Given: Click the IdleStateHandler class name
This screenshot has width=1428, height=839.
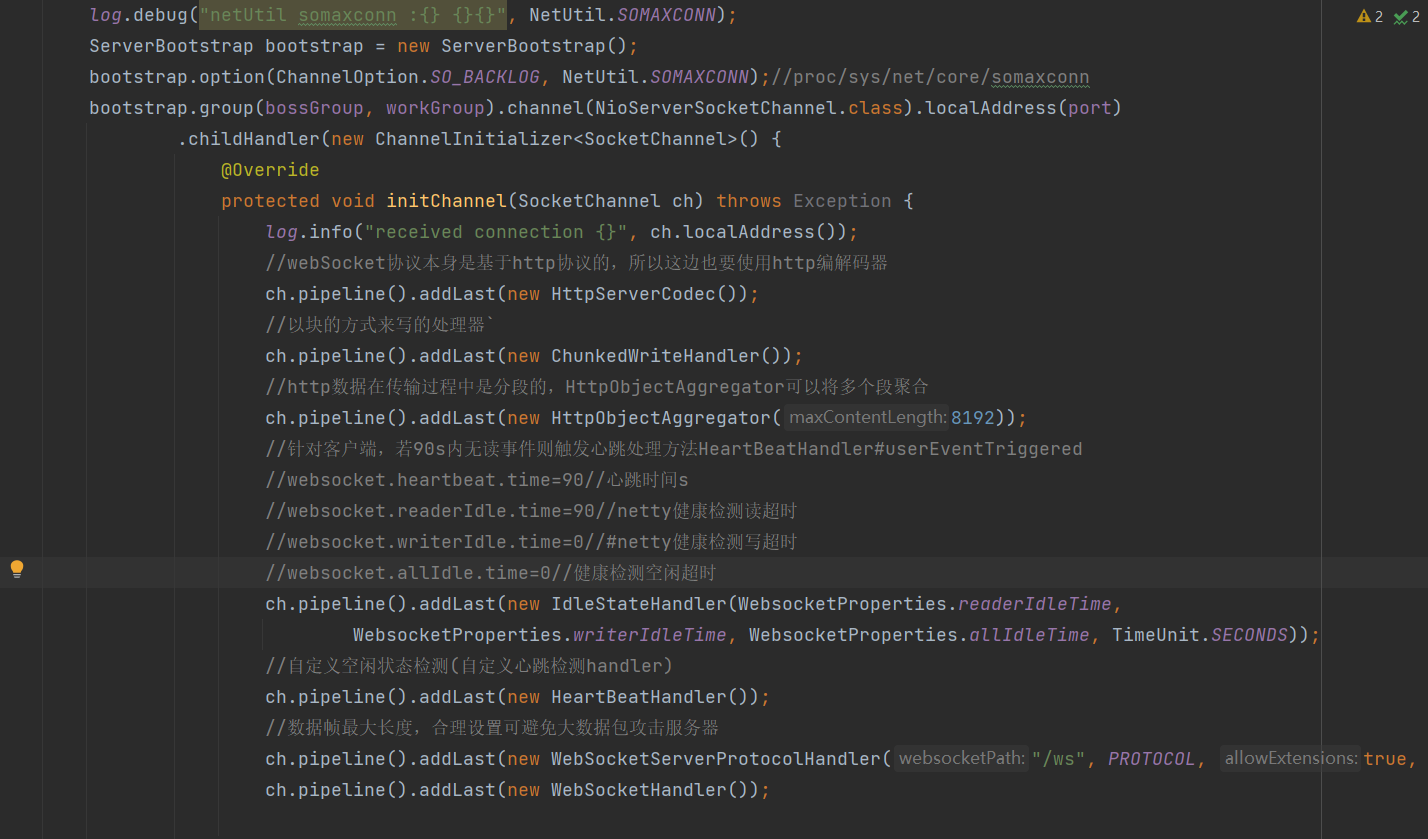Looking at the screenshot, I should click(x=639, y=604).
